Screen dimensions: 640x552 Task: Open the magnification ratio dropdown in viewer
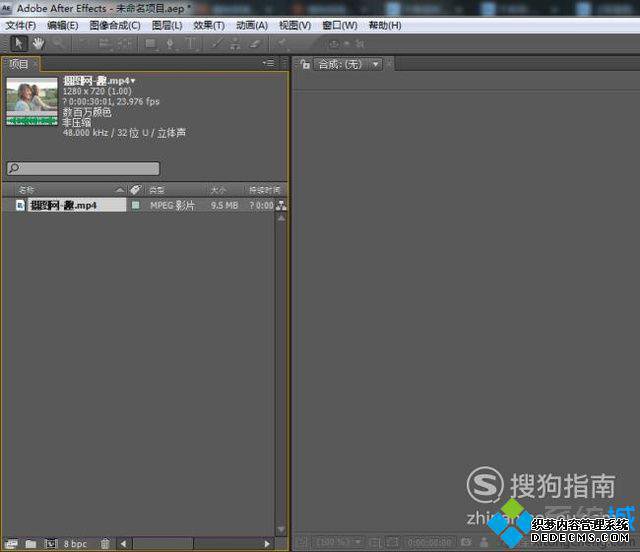(x=340, y=542)
